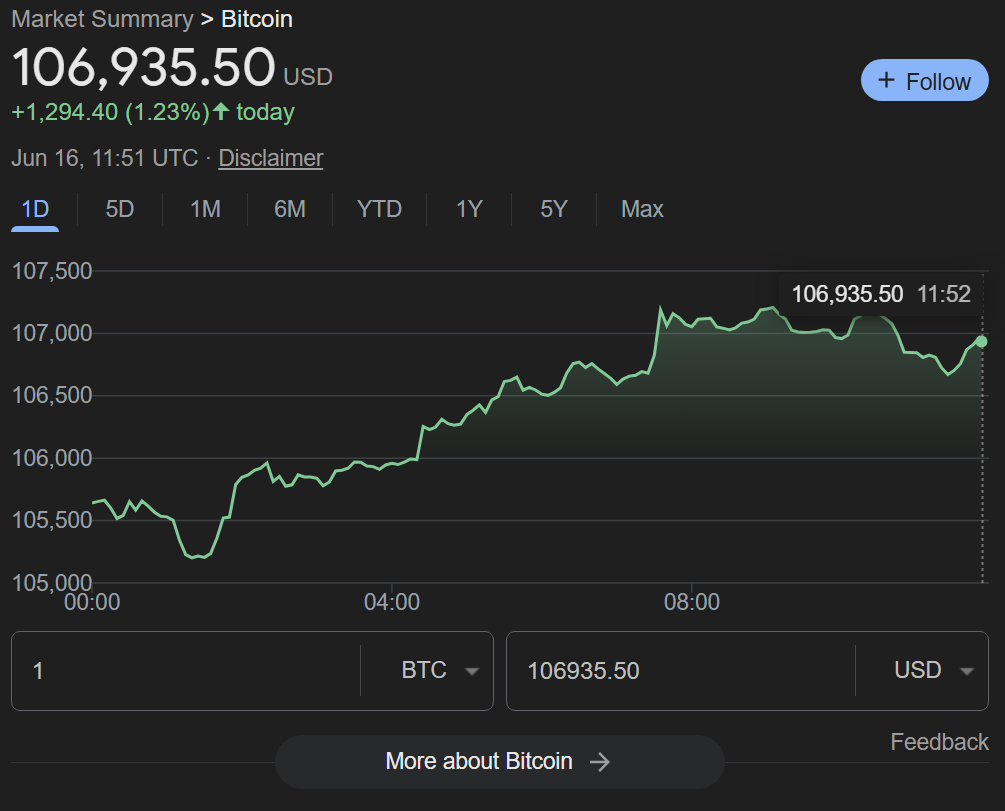View the 1Y price history tab

pos(469,209)
